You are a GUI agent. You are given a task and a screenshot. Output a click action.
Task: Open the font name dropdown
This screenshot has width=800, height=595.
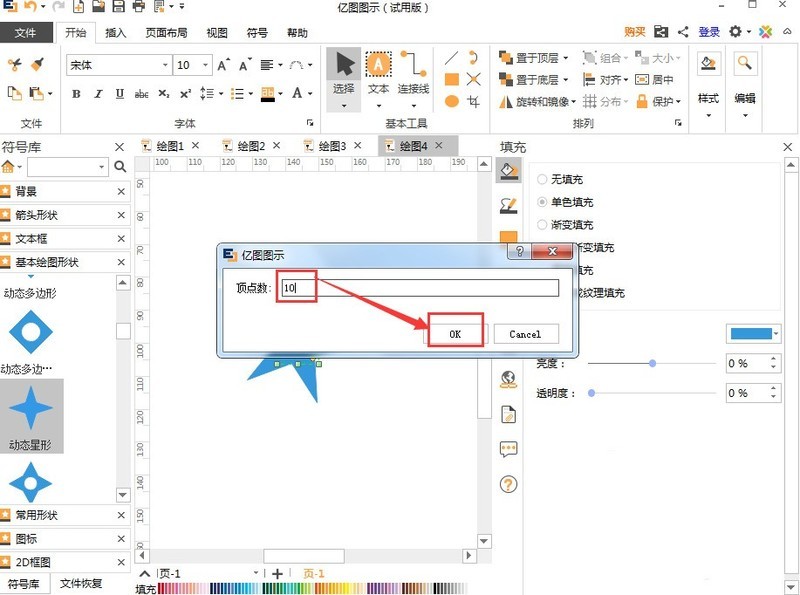click(165, 65)
